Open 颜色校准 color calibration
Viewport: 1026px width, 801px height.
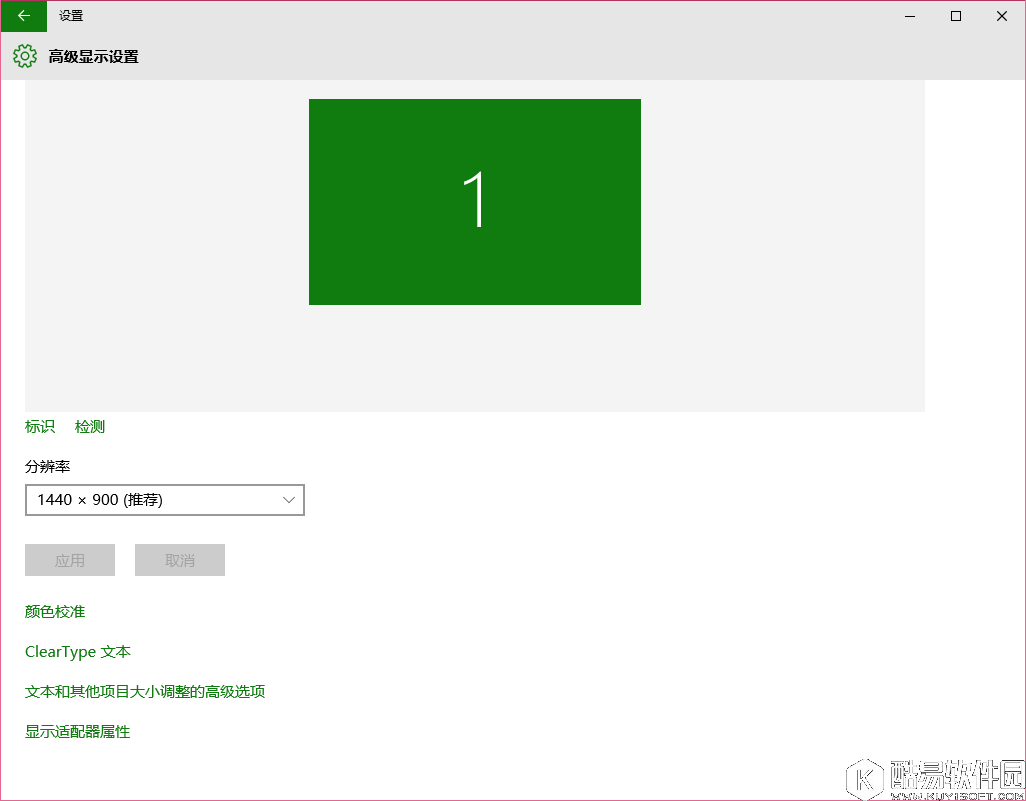pos(54,611)
